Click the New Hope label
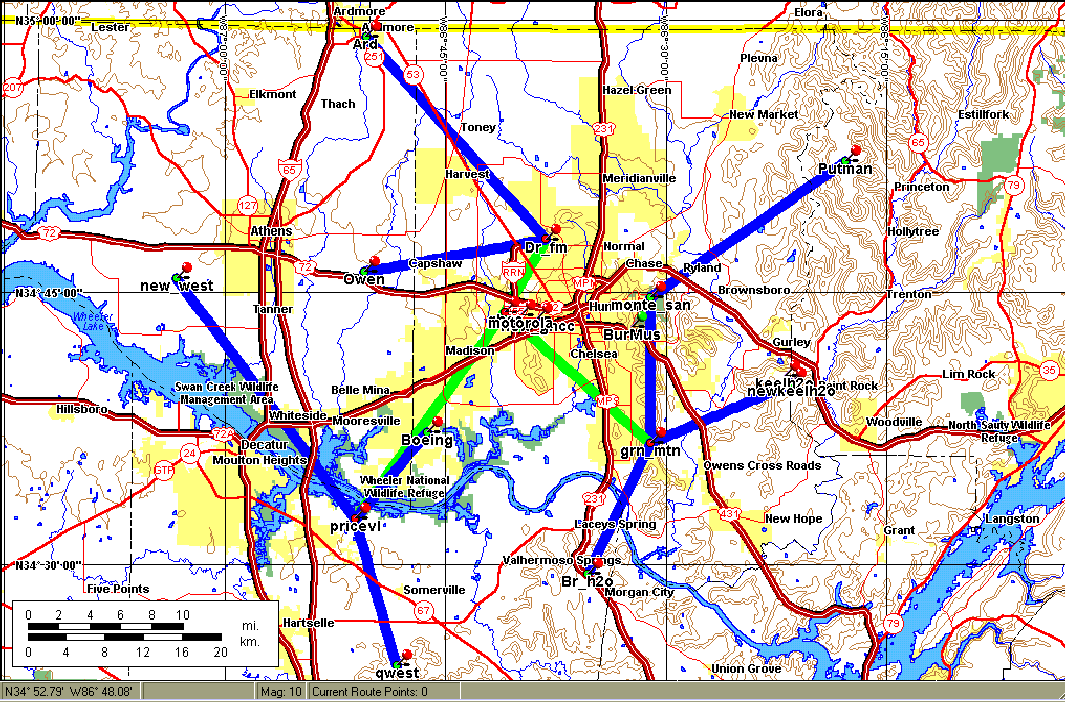The width and height of the screenshot is (1065, 702). pos(793,519)
